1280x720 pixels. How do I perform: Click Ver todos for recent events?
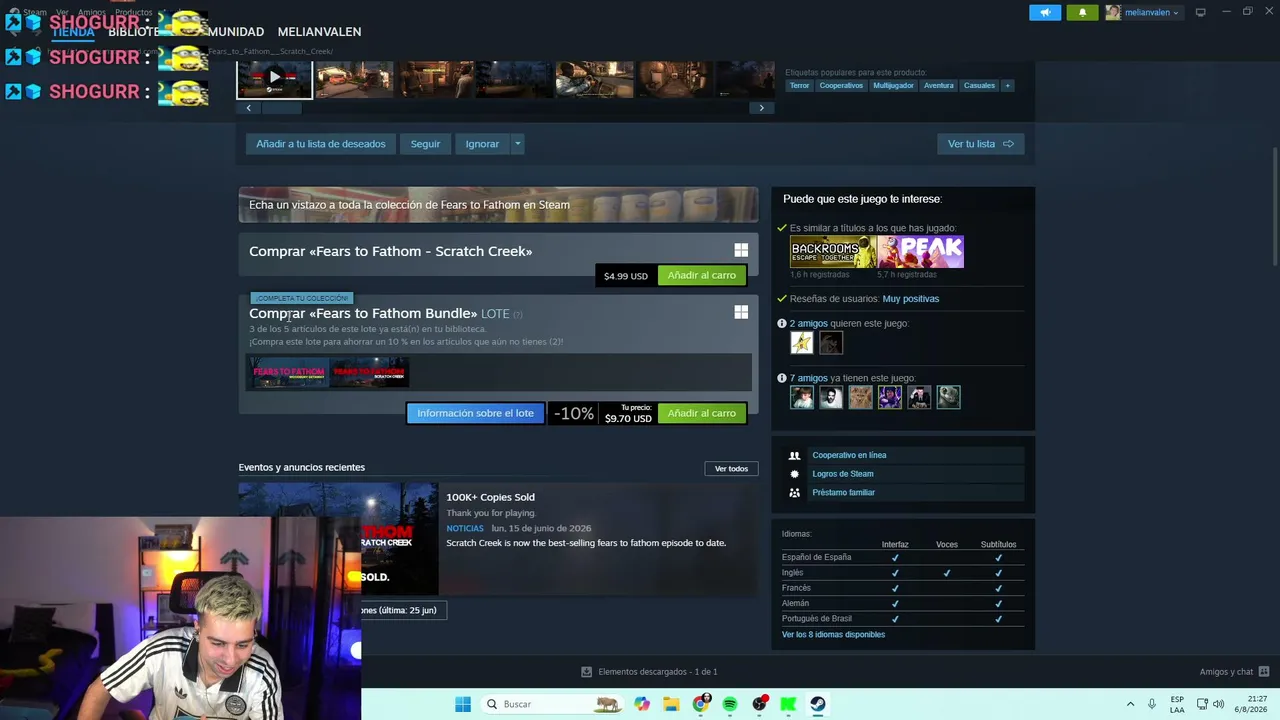coord(731,468)
